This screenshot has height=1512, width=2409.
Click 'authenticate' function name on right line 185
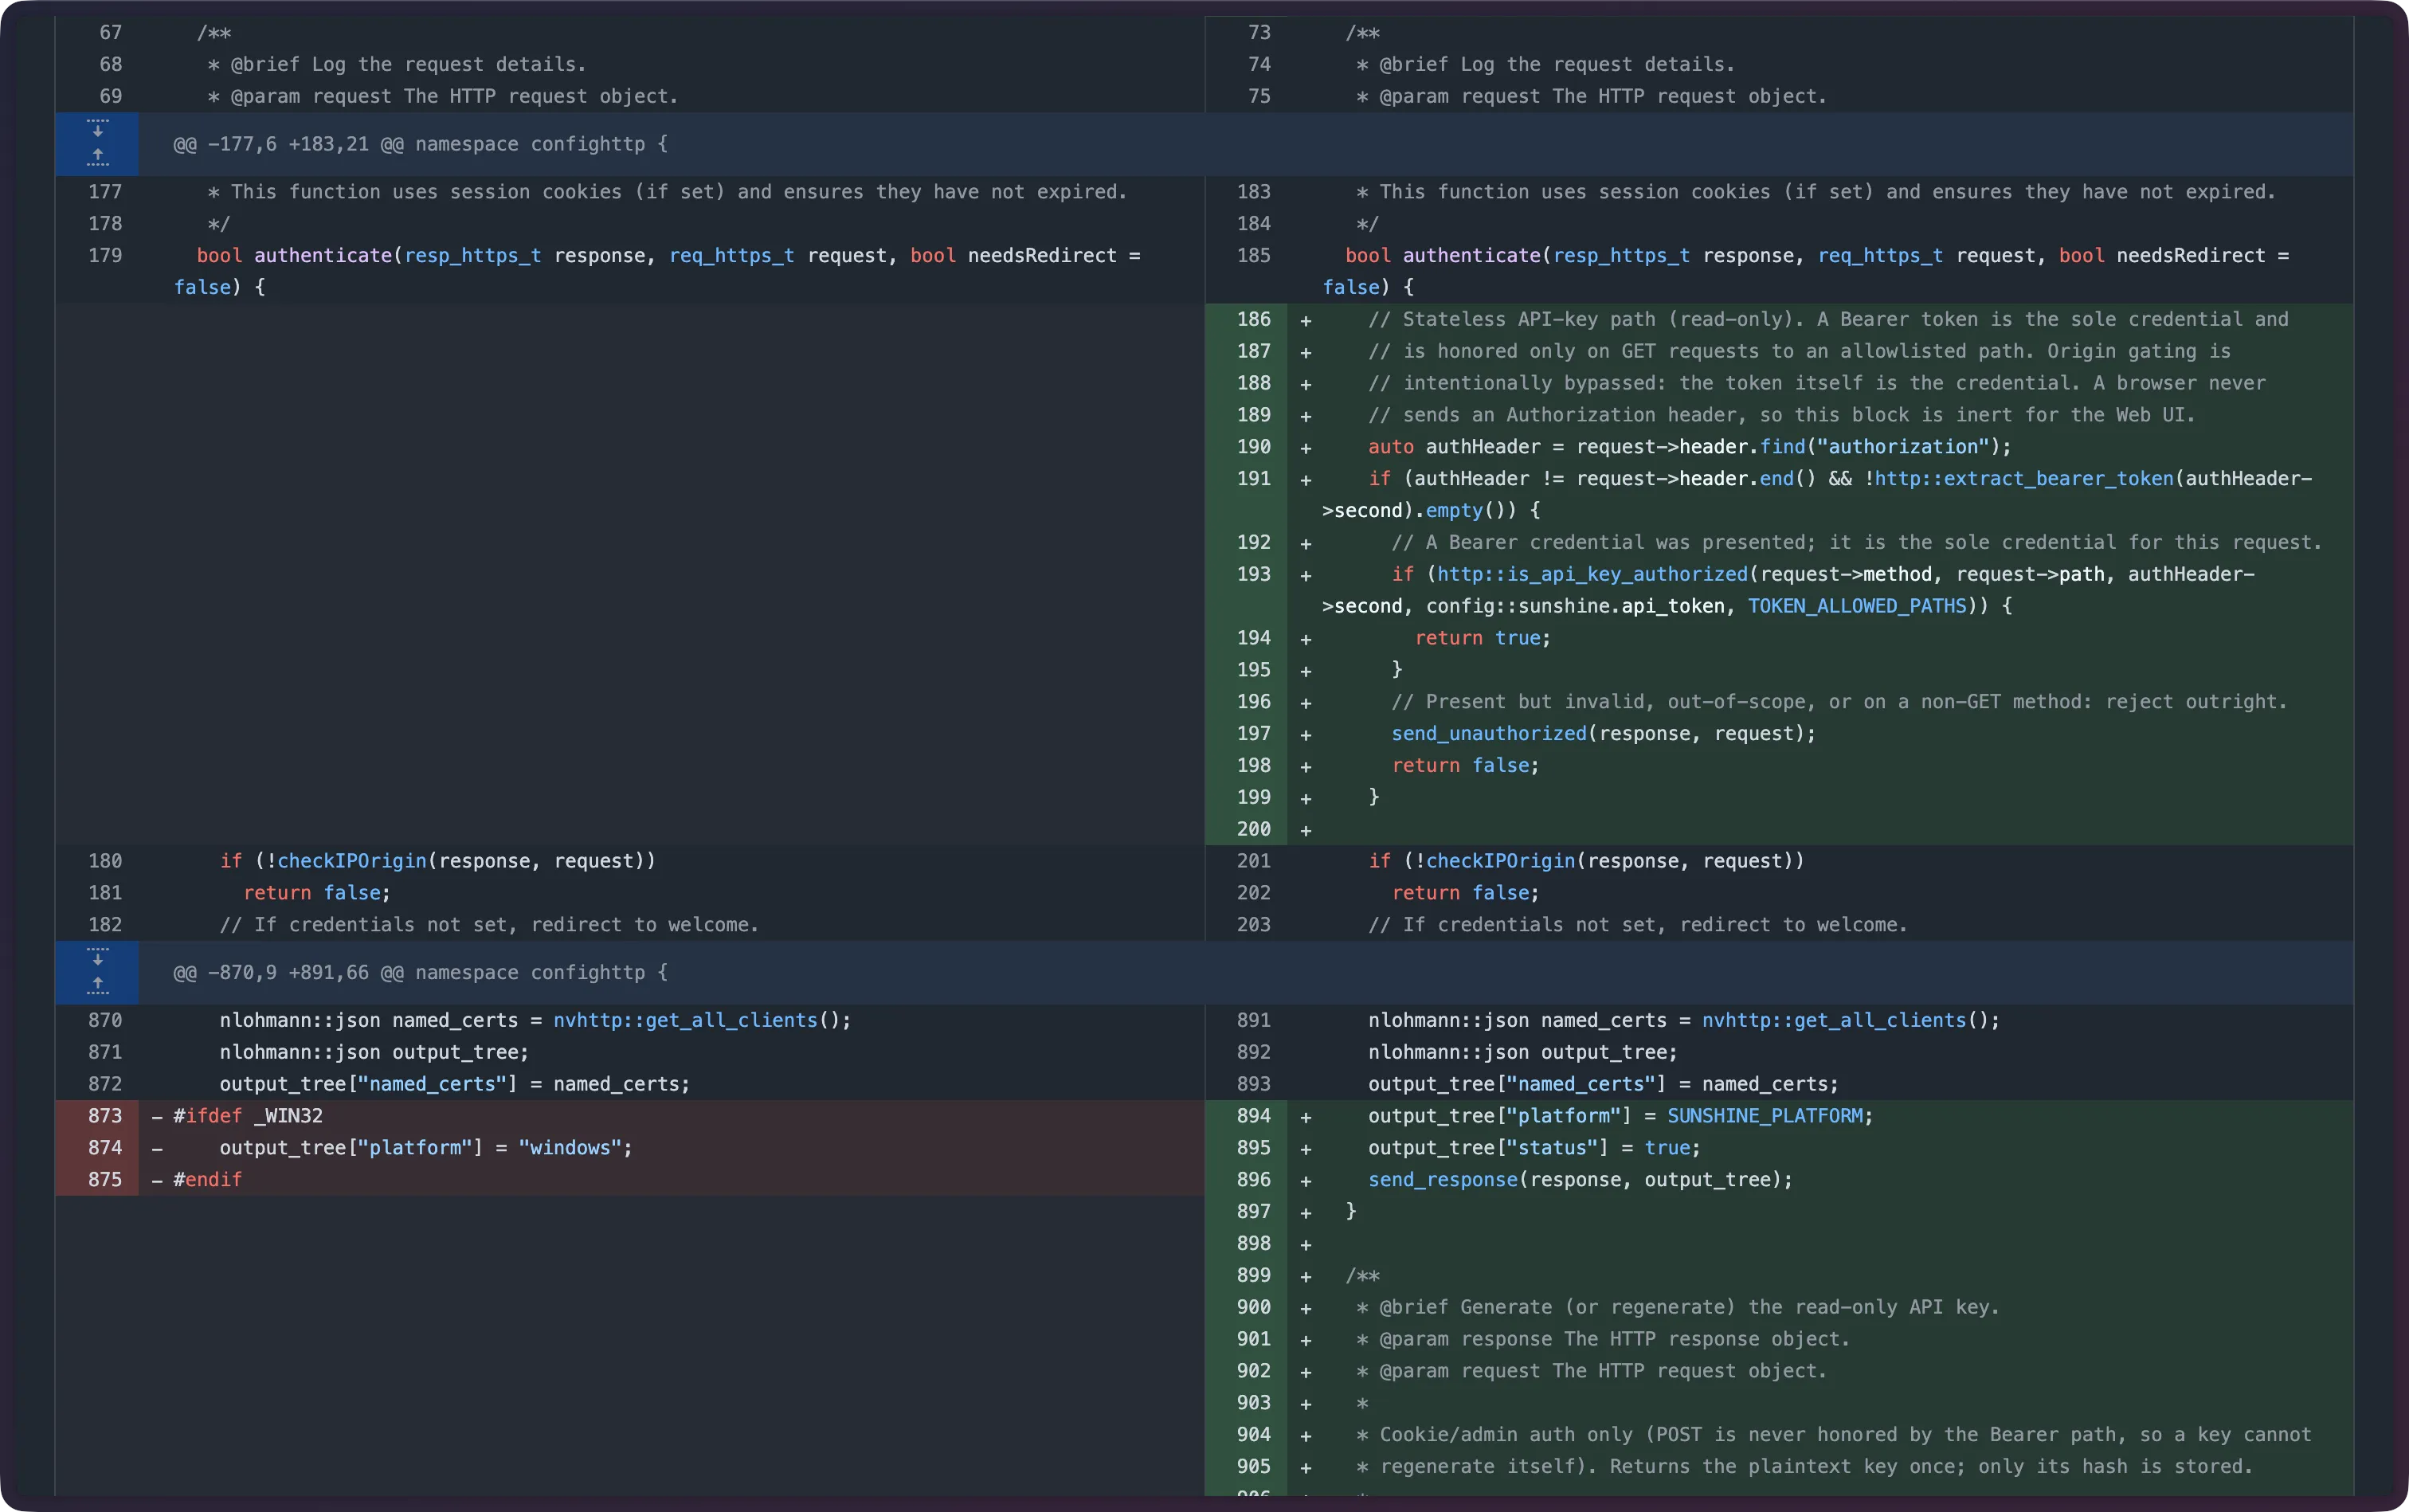[x=1472, y=256]
